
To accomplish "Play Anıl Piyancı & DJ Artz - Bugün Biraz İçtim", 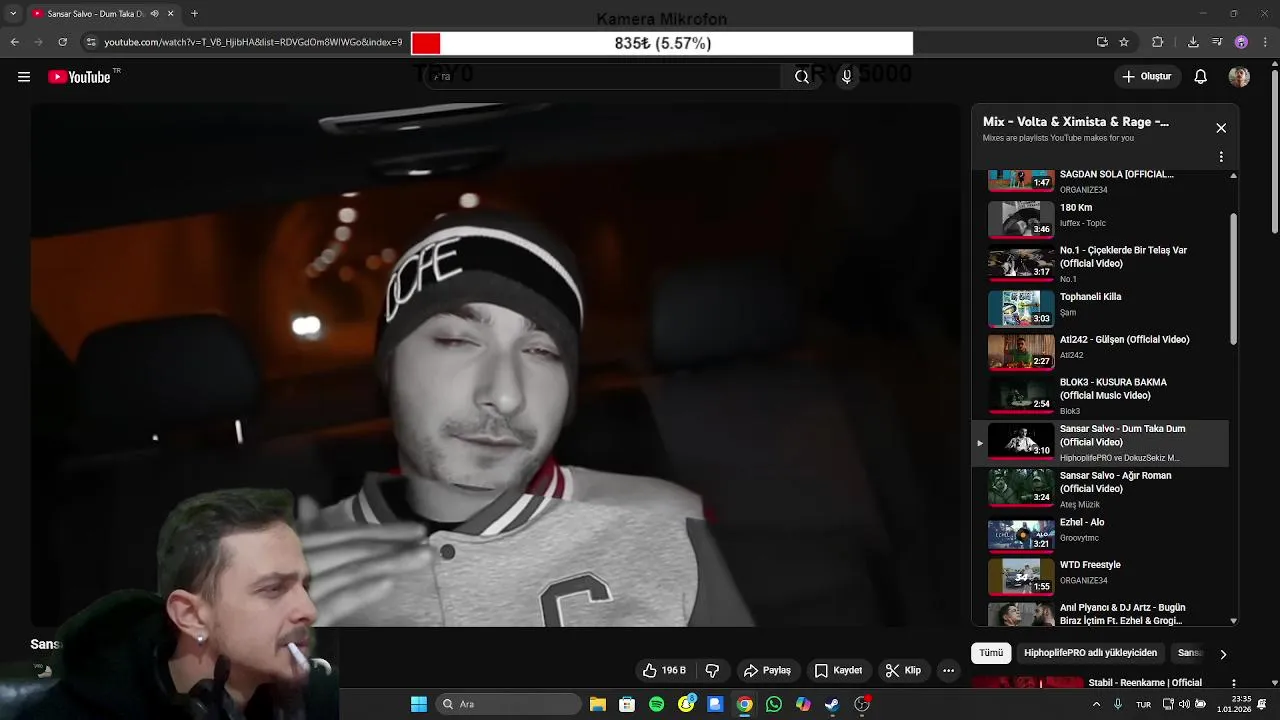I will 1100,613.
